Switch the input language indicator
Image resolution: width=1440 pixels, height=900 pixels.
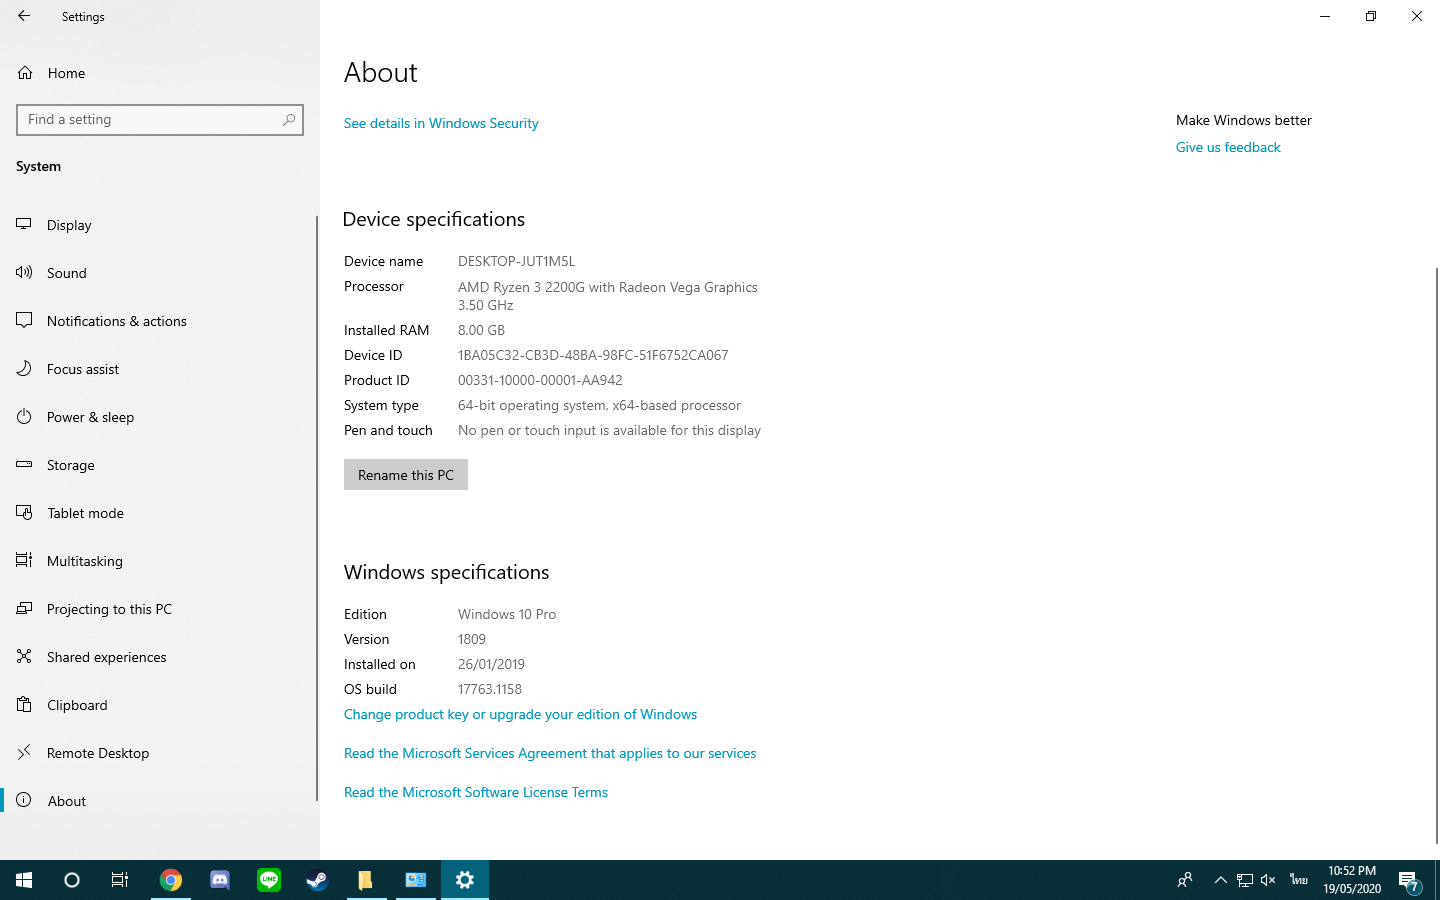pyautogui.click(x=1298, y=880)
